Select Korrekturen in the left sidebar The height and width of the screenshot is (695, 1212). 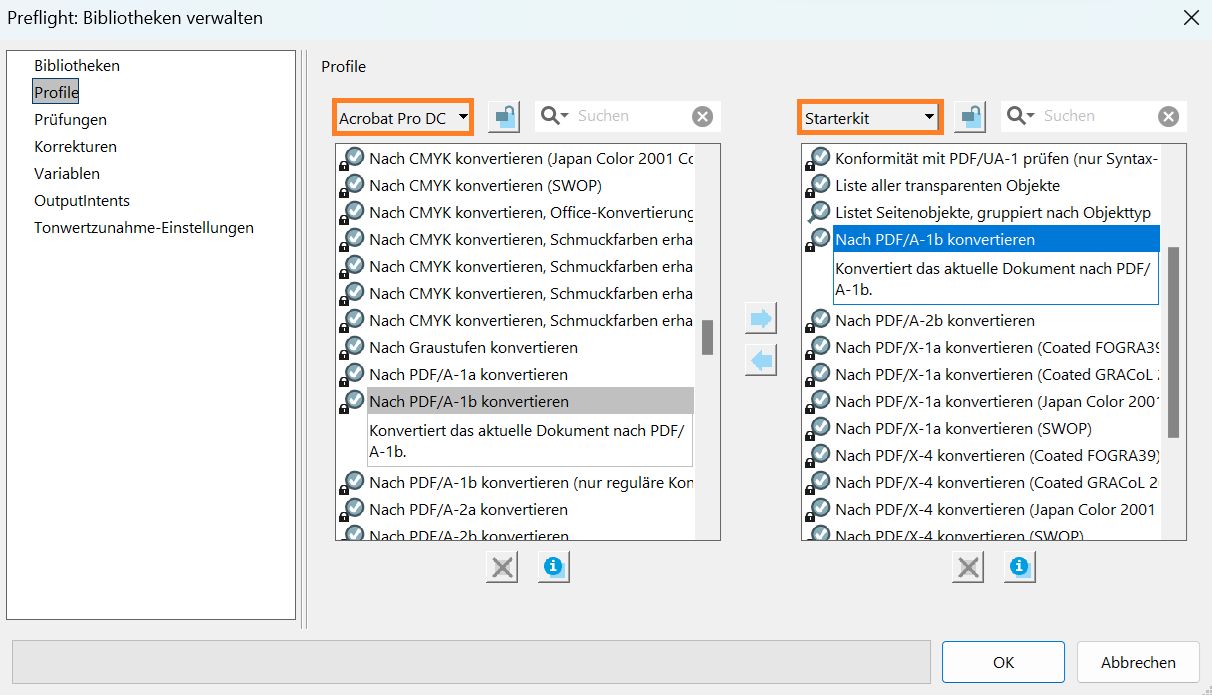click(75, 147)
